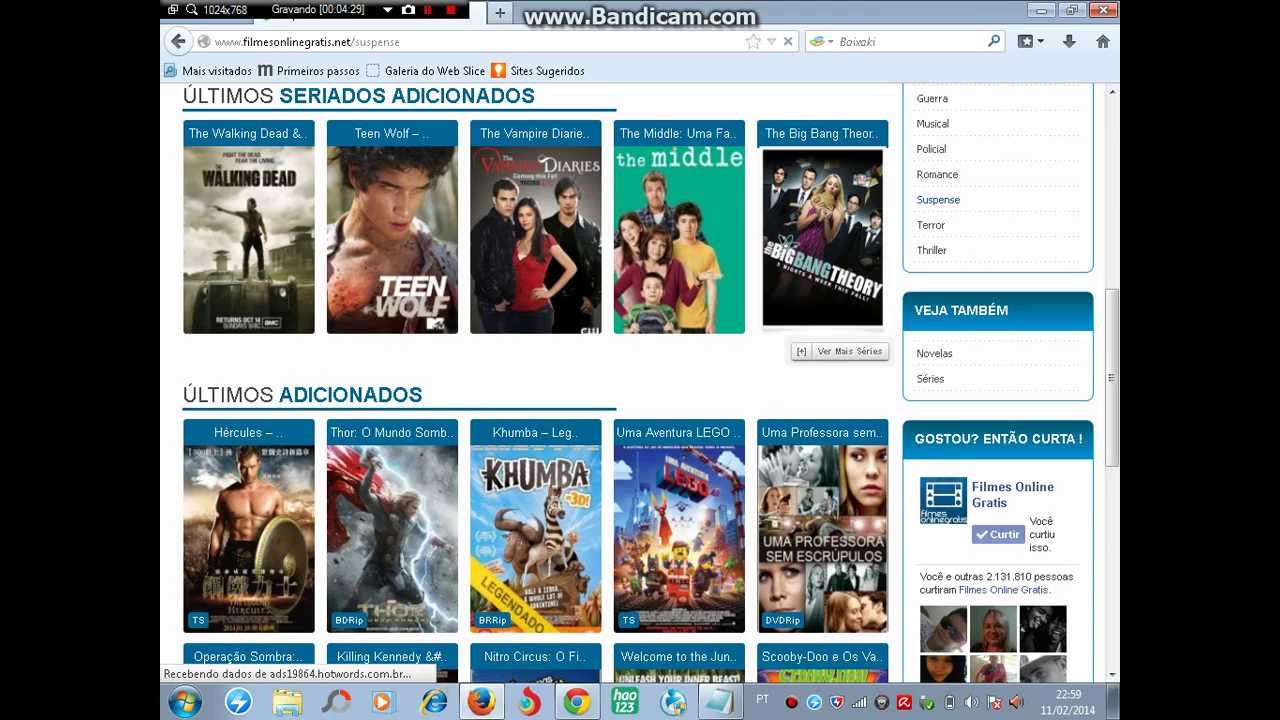Screen dimensions: 1280x720
Task: Select the Musical genre
Action: click(x=933, y=124)
